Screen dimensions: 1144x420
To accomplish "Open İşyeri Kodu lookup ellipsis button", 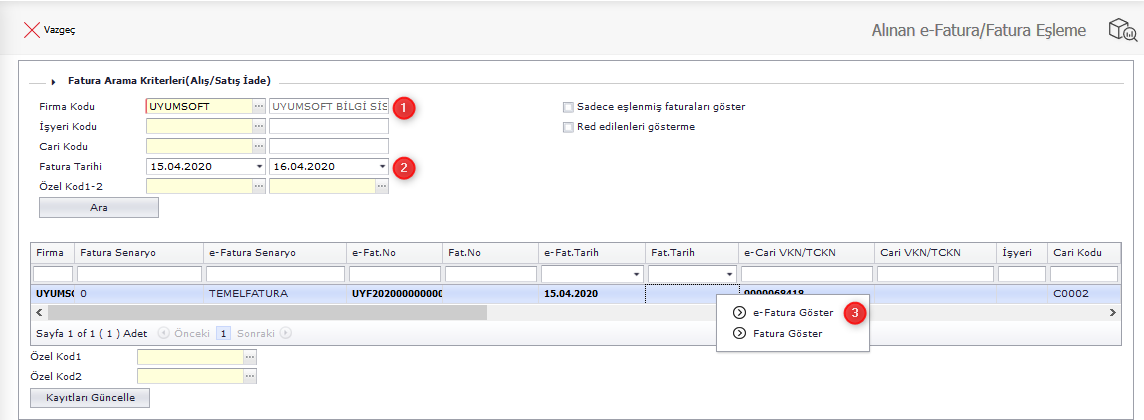I will [258, 127].
